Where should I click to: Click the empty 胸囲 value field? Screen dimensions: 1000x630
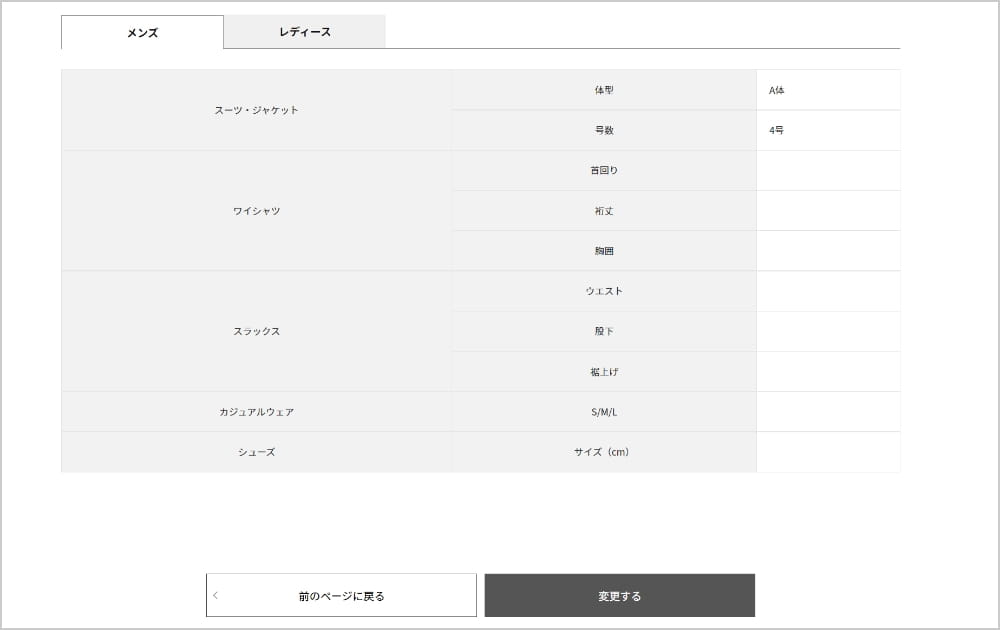pyautogui.click(x=828, y=251)
